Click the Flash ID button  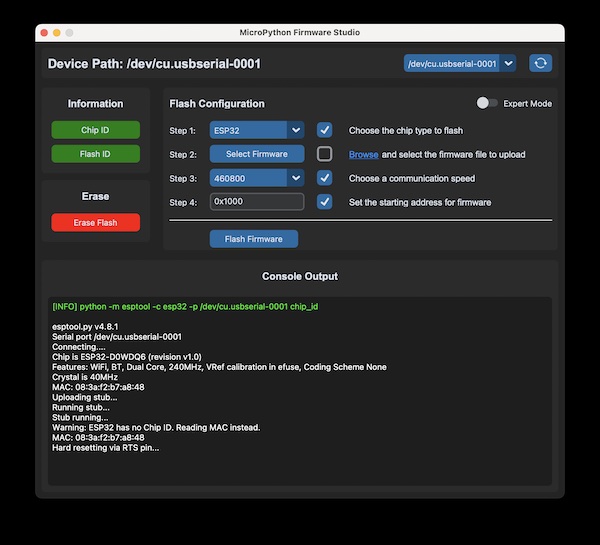pos(95,154)
